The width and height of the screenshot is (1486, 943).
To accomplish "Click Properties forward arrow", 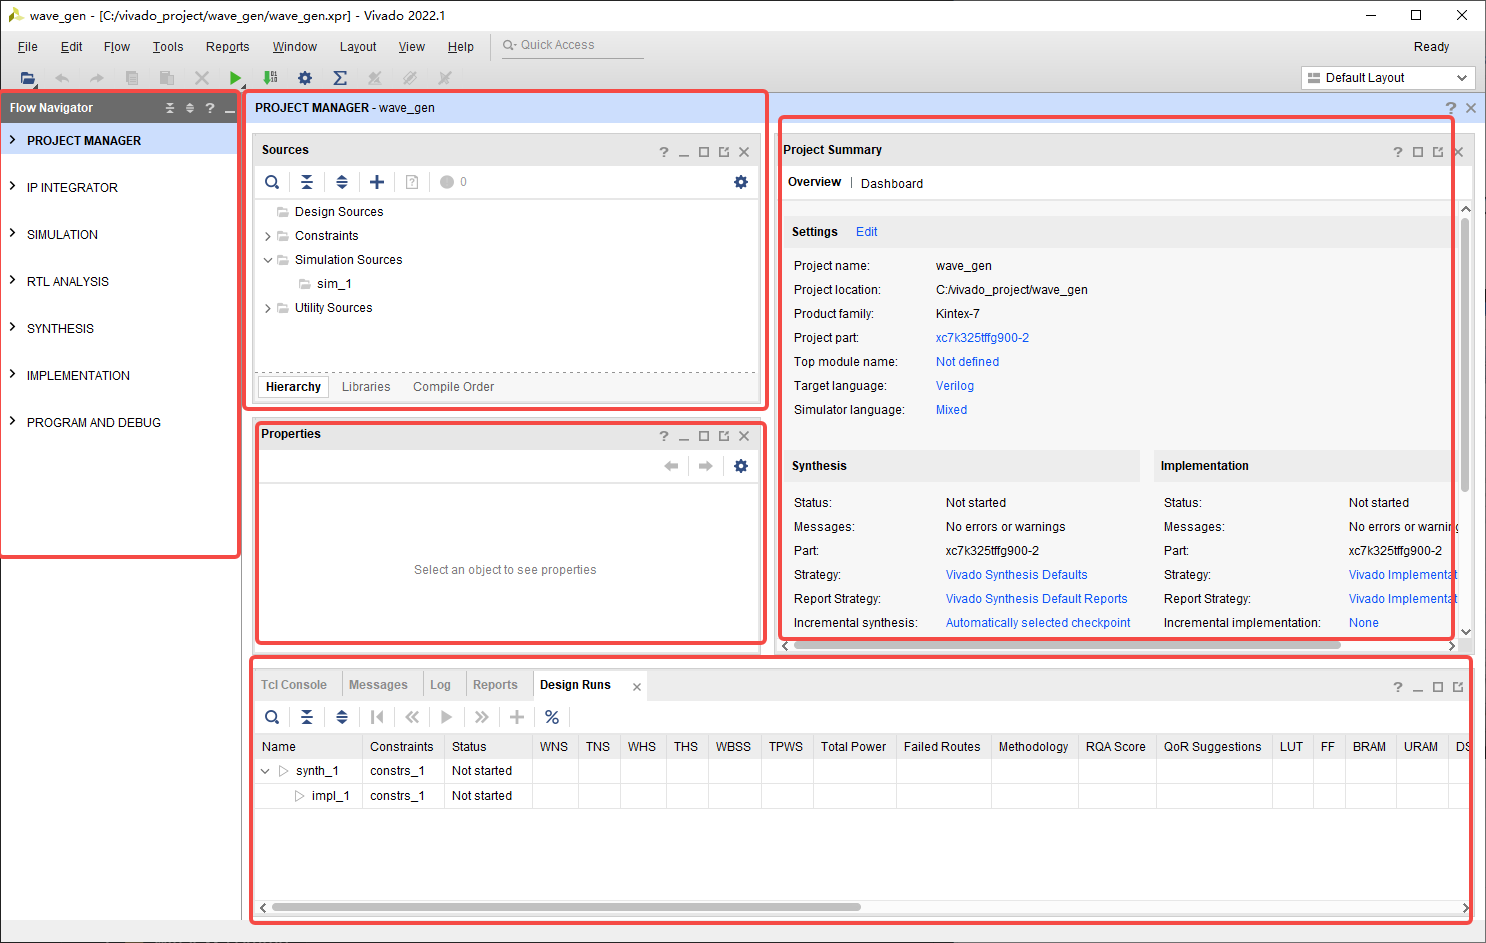I will pos(706,466).
